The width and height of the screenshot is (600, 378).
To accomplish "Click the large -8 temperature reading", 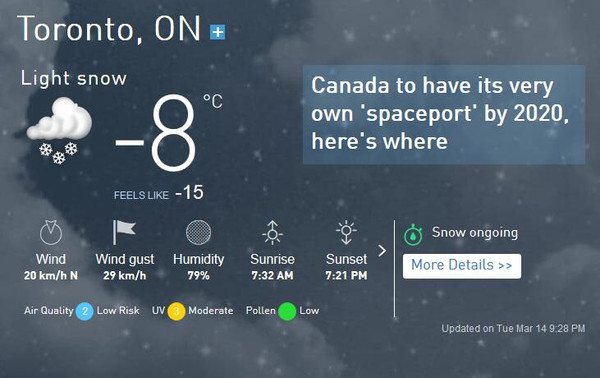I will coord(156,133).
